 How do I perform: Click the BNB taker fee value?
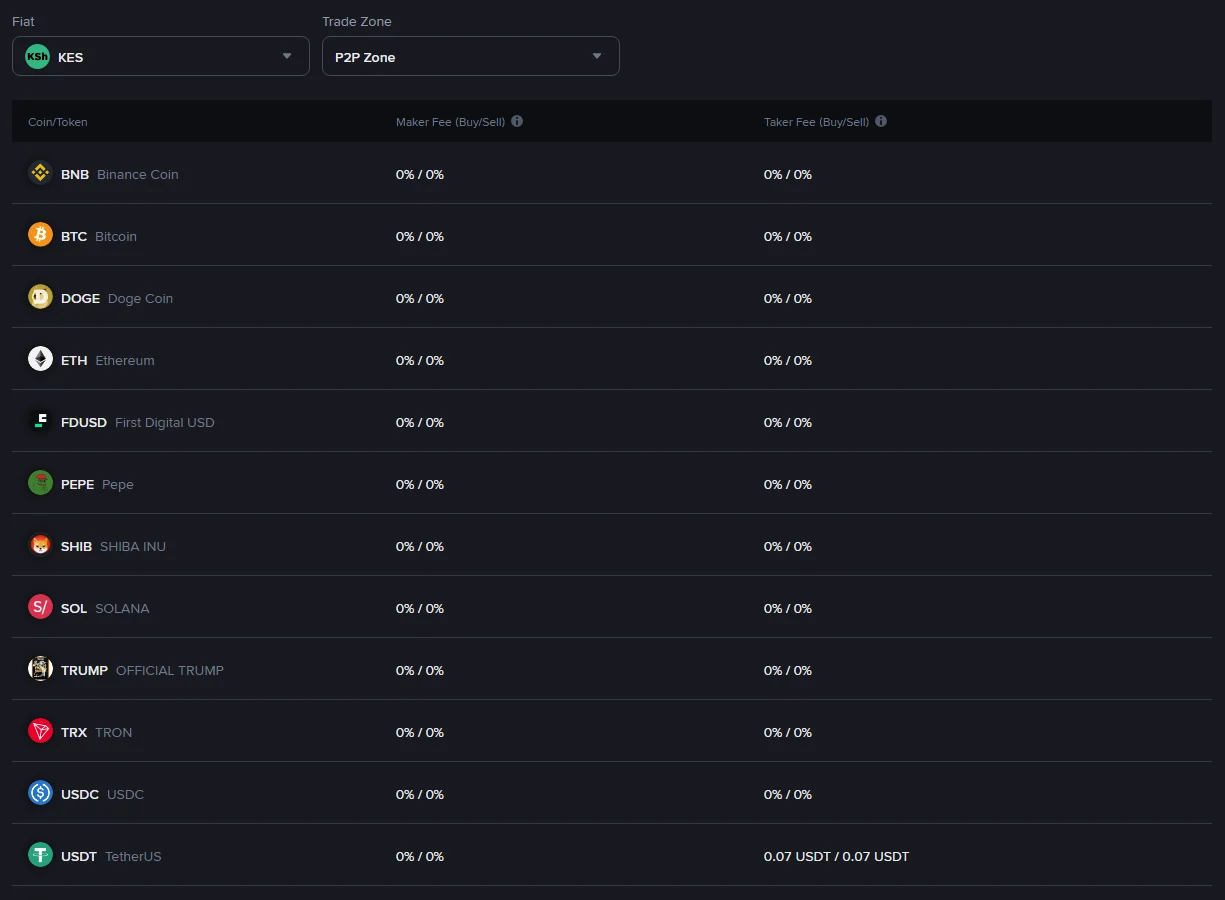(788, 174)
